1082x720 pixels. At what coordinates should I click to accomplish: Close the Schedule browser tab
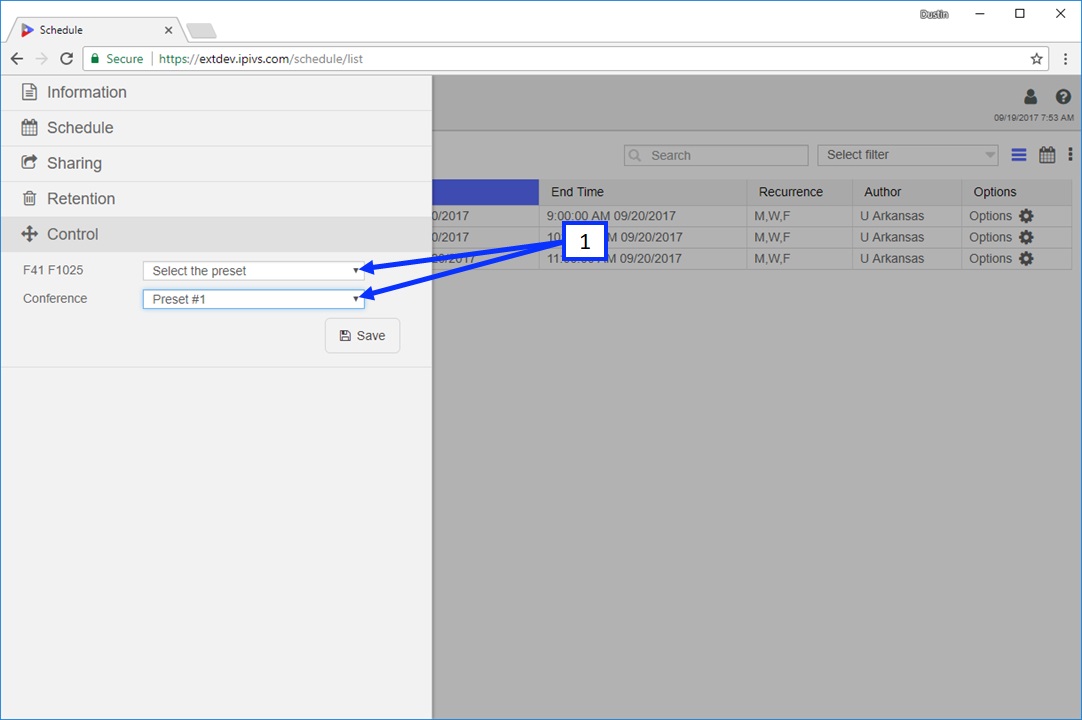(x=168, y=30)
